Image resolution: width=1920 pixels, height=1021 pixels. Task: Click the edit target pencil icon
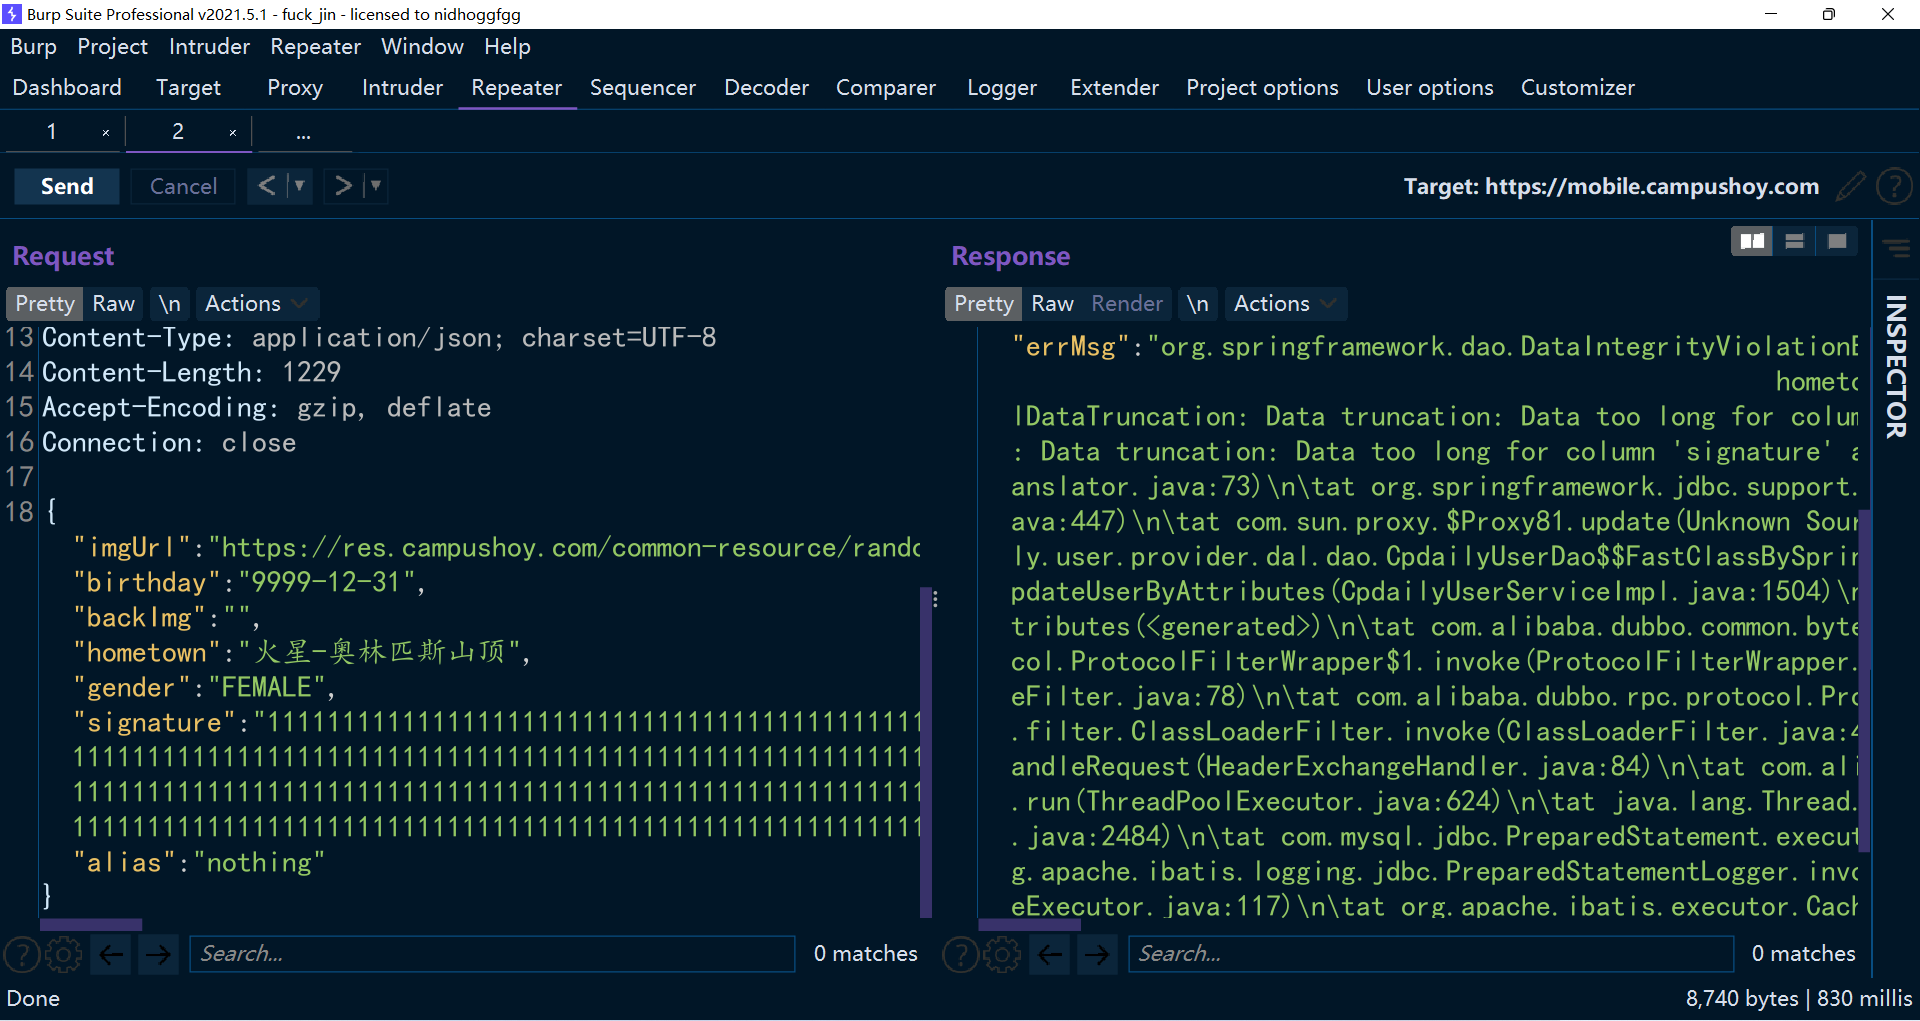(1850, 186)
